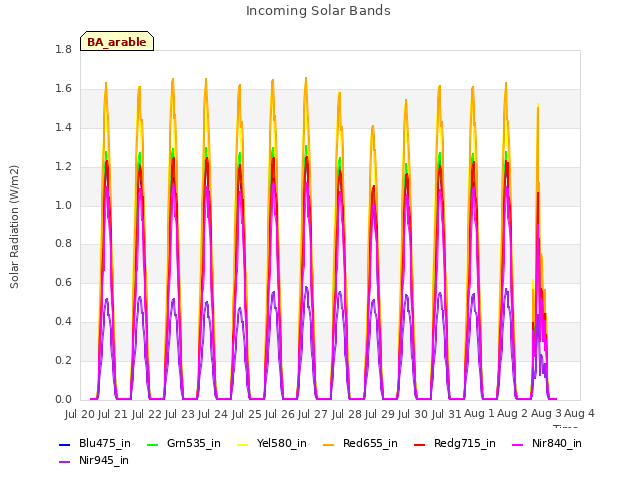Click the 0.6 y-axis tick label
Viewport: 640px width, 480px height.
63,283
